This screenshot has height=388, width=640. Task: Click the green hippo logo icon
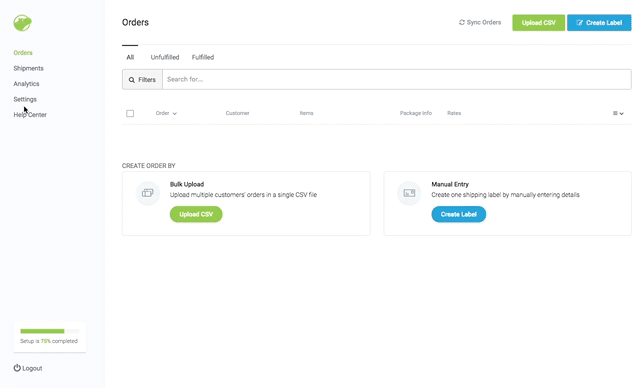(x=22, y=23)
